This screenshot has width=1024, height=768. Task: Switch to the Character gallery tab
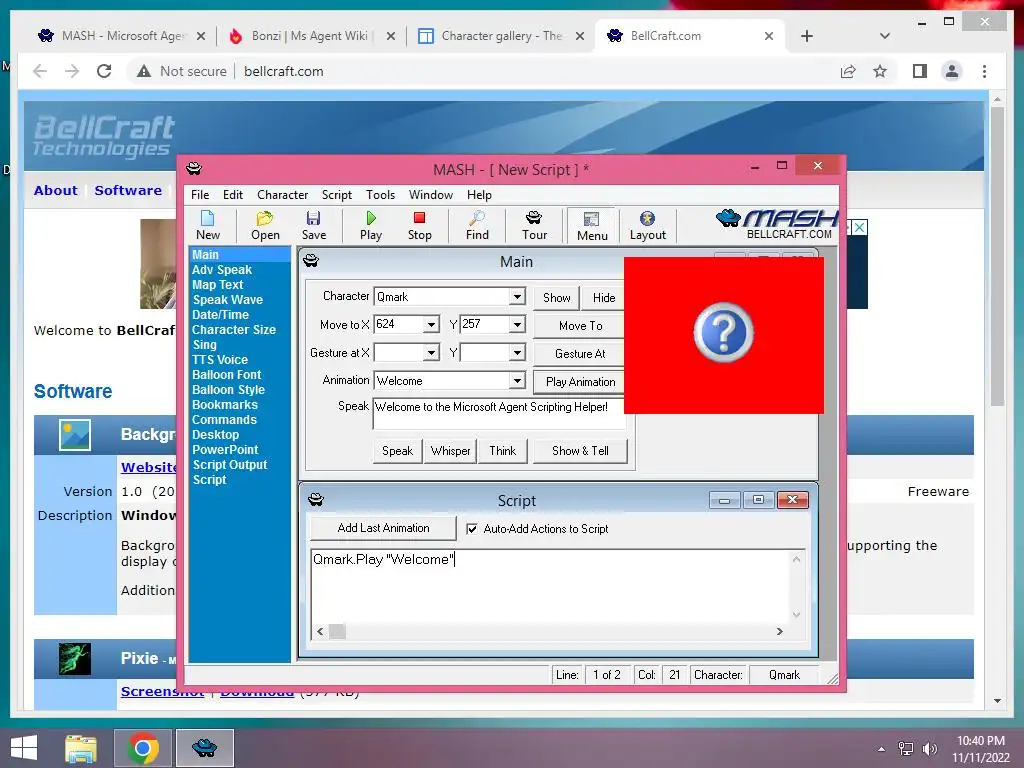502,36
